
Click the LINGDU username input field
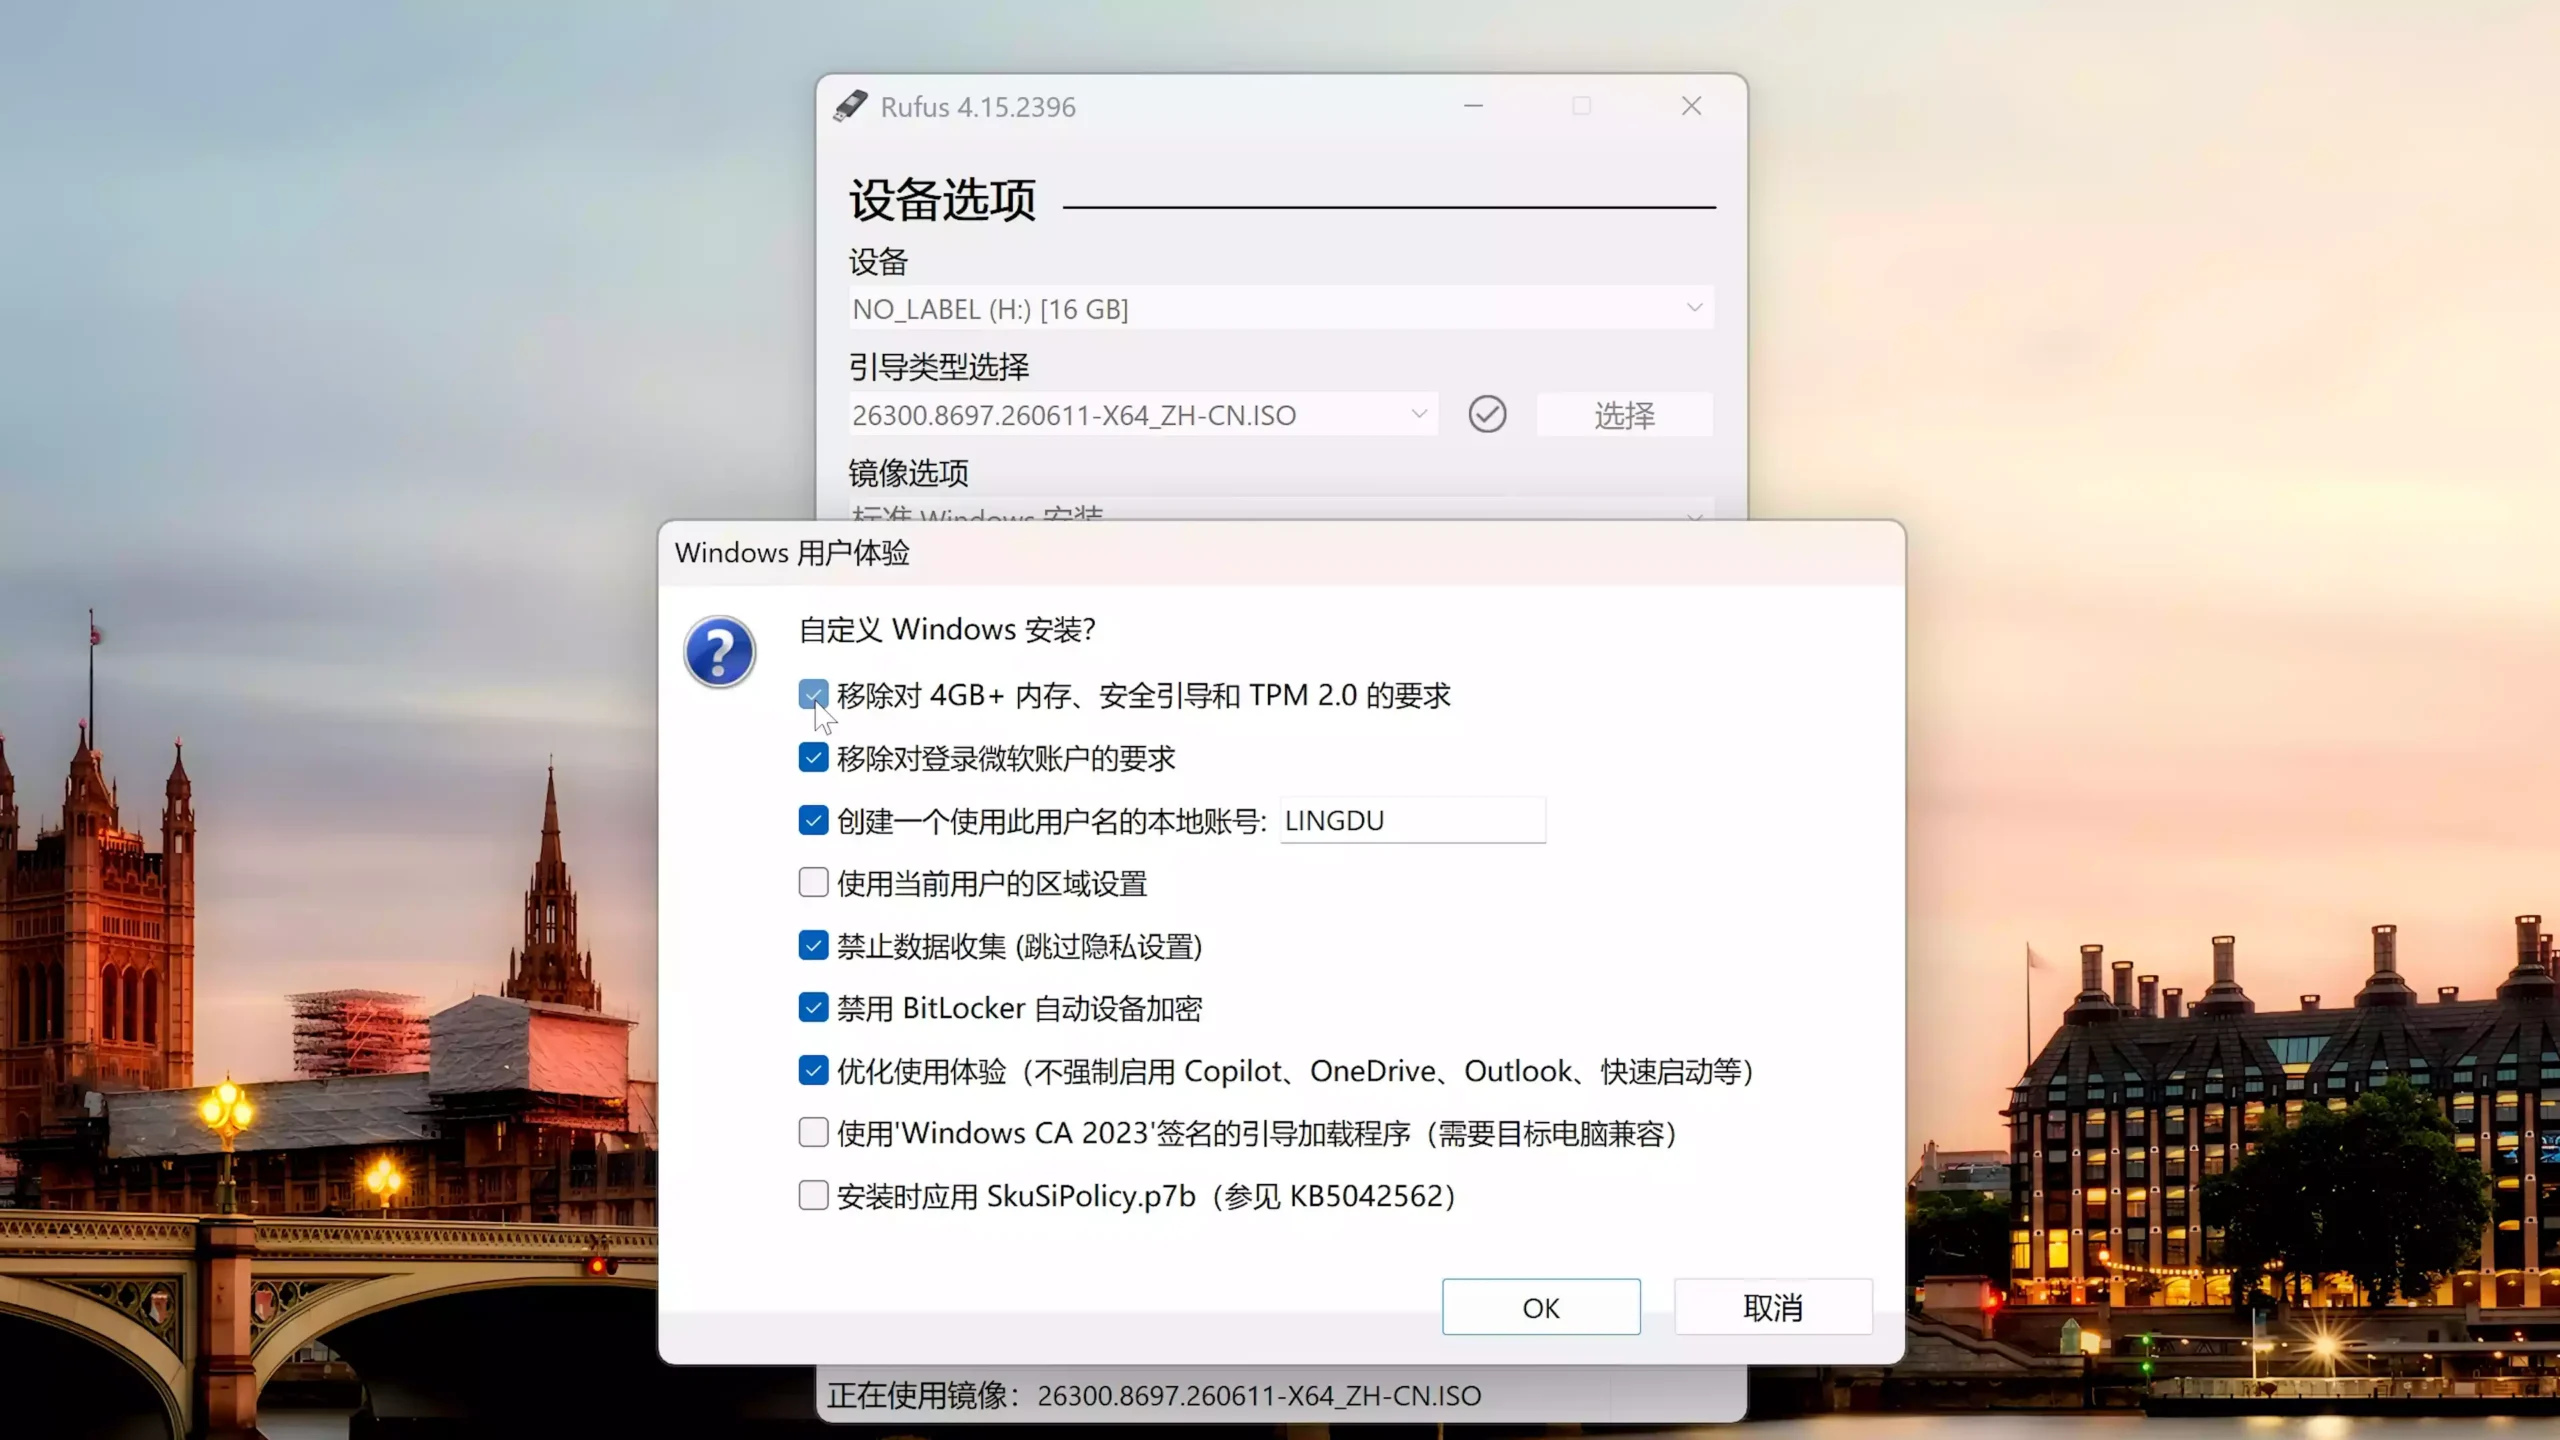[1412, 820]
